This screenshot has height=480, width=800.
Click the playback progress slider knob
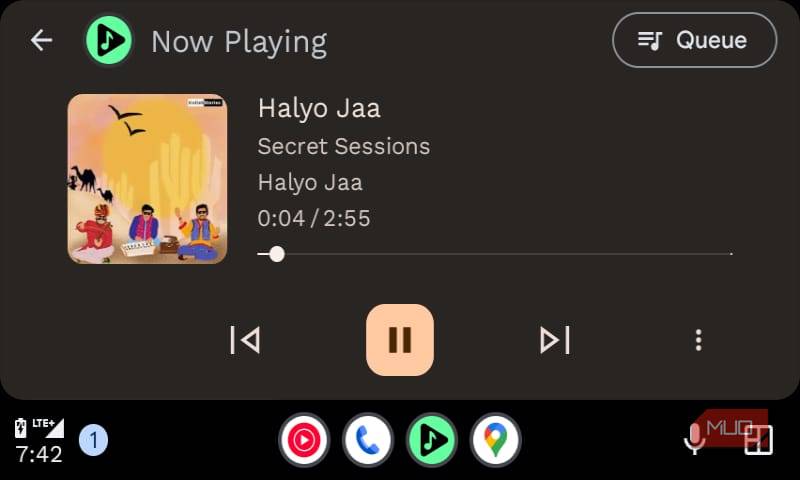tap(277, 254)
